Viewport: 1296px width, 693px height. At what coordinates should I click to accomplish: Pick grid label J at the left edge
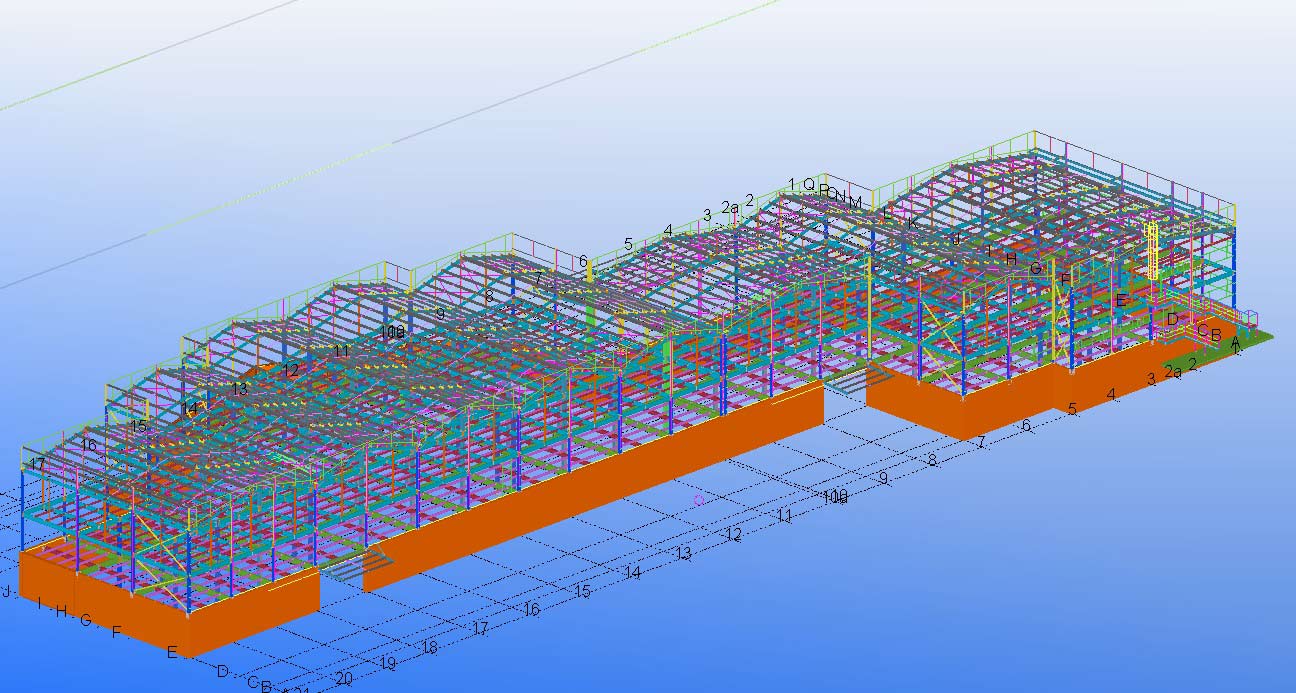click(6, 591)
